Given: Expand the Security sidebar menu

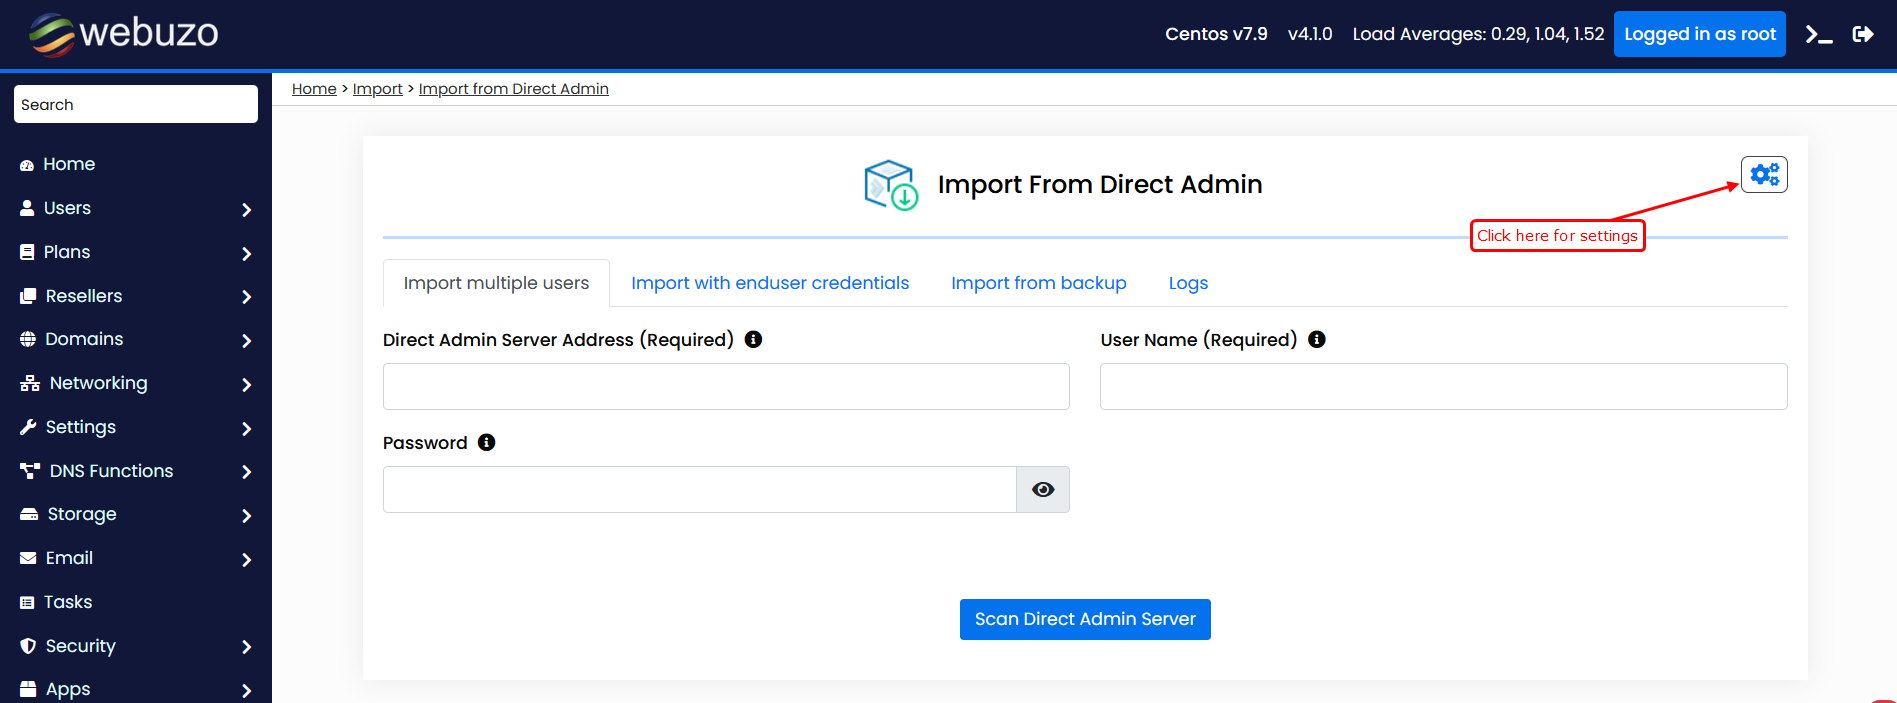Looking at the screenshot, I should (x=135, y=646).
